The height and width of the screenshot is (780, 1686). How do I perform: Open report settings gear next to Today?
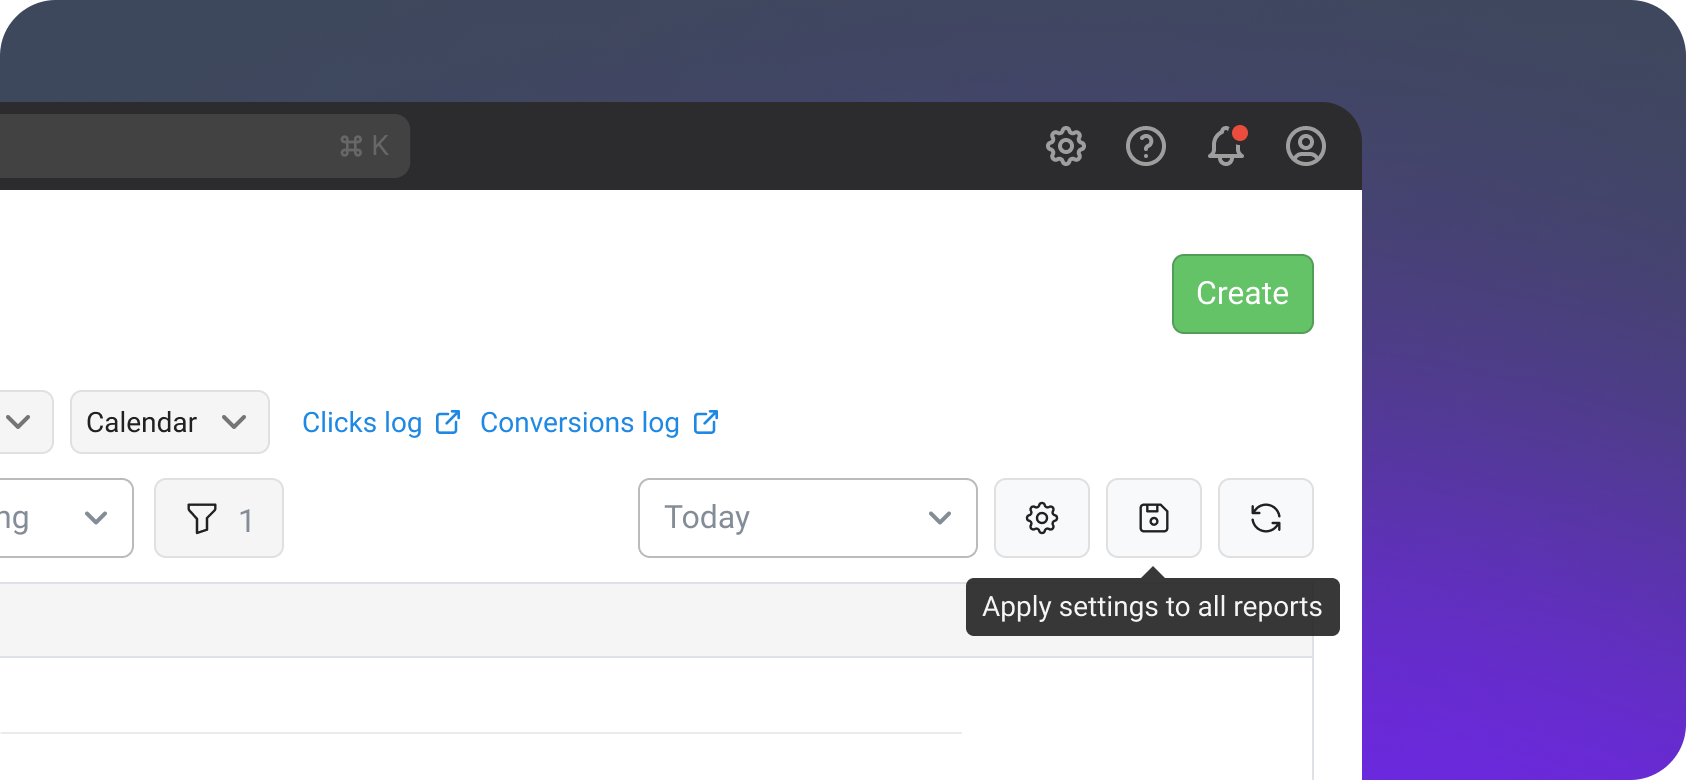(1042, 518)
